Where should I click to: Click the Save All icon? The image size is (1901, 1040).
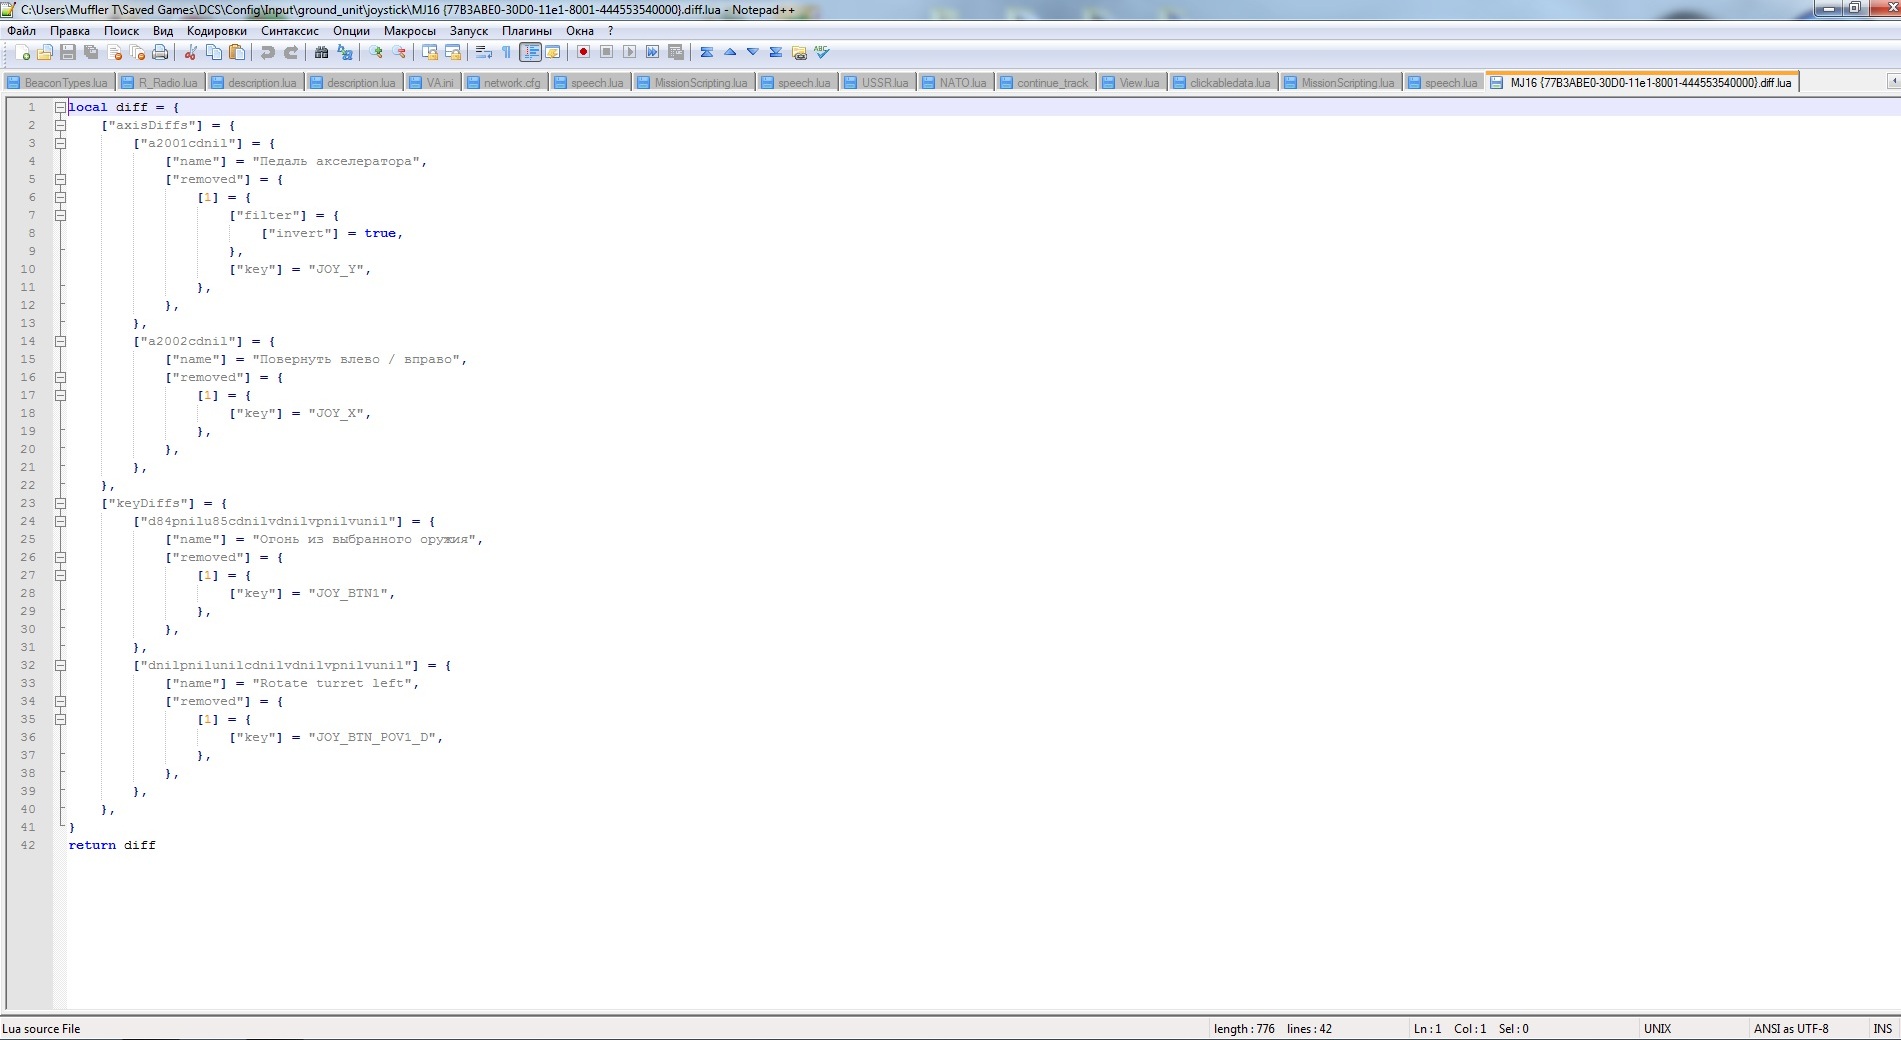(x=91, y=53)
